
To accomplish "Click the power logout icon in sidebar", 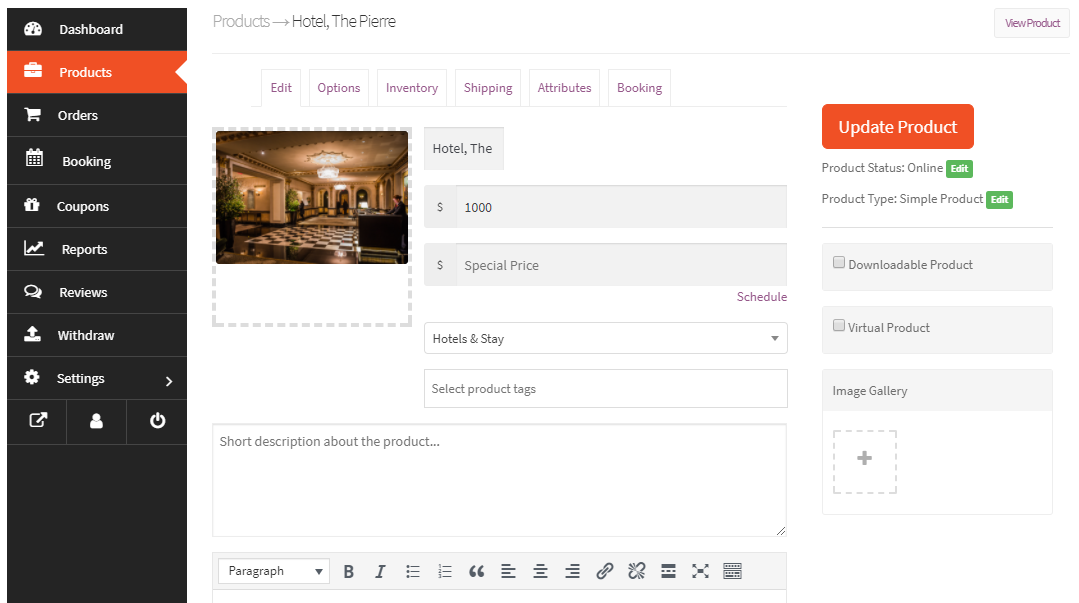I will pos(157,421).
